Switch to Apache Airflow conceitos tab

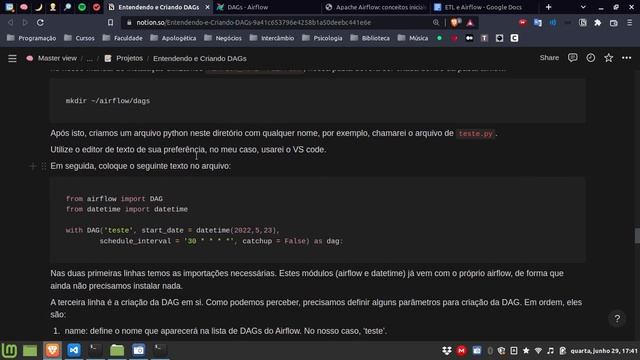(x=376, y=7)
